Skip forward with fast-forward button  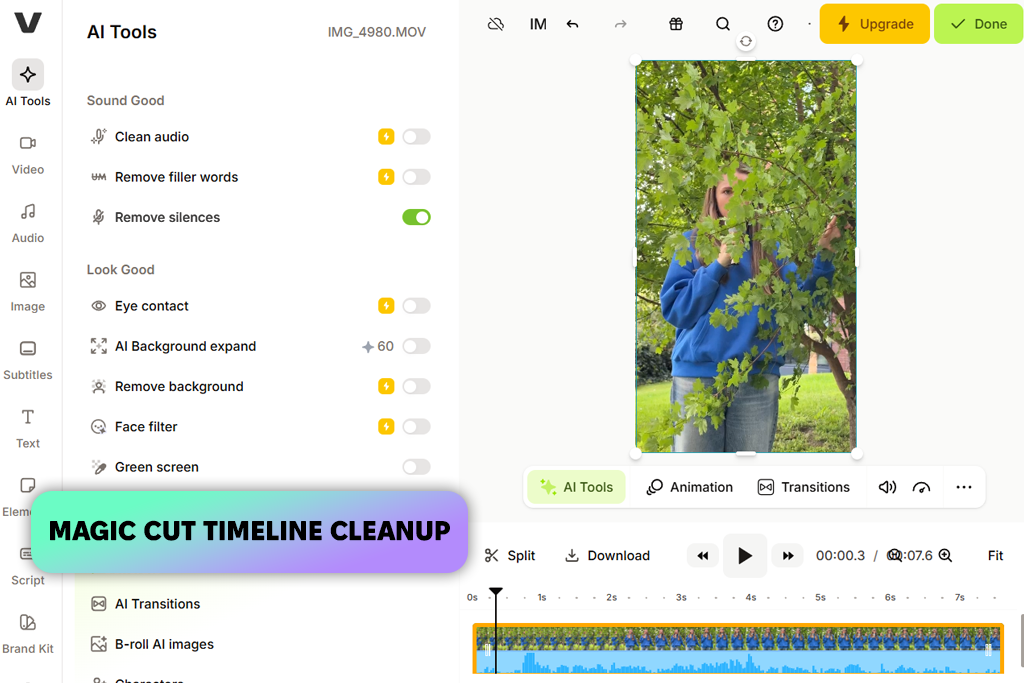click(788, 556)
